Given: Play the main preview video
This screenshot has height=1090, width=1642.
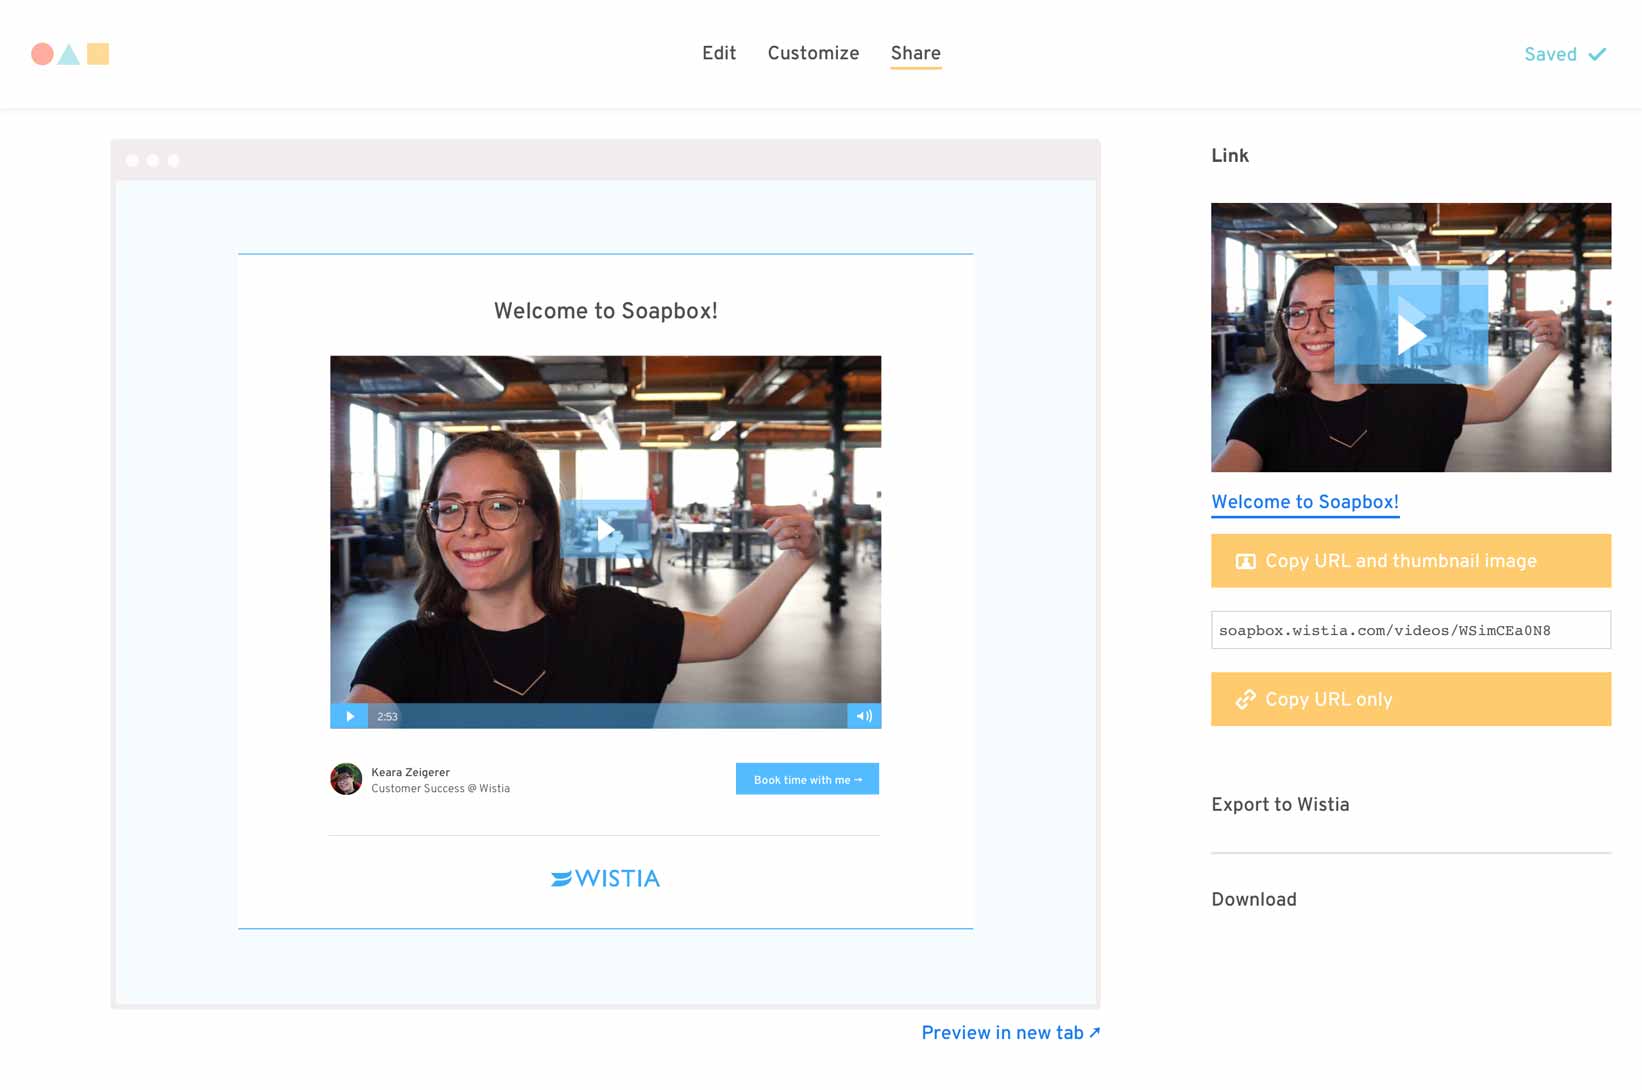Looking at the screenshot, I should pyautogui.click(x=605, y=530).
